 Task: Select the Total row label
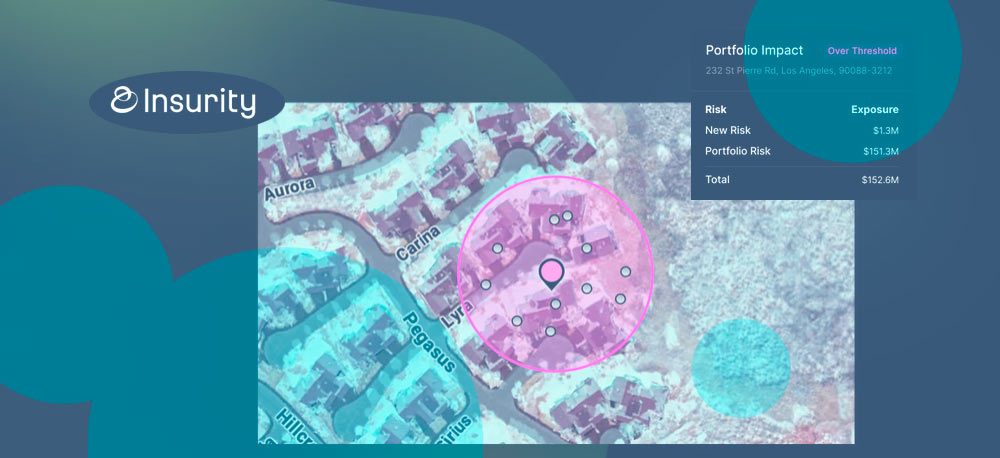pyautogui.click(x=717, y=180)
